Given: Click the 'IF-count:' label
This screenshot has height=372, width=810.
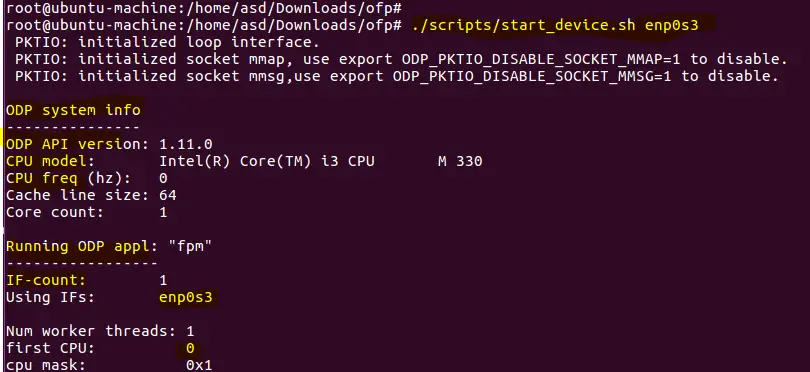Looking at the screenshot, I should point(45,281).
